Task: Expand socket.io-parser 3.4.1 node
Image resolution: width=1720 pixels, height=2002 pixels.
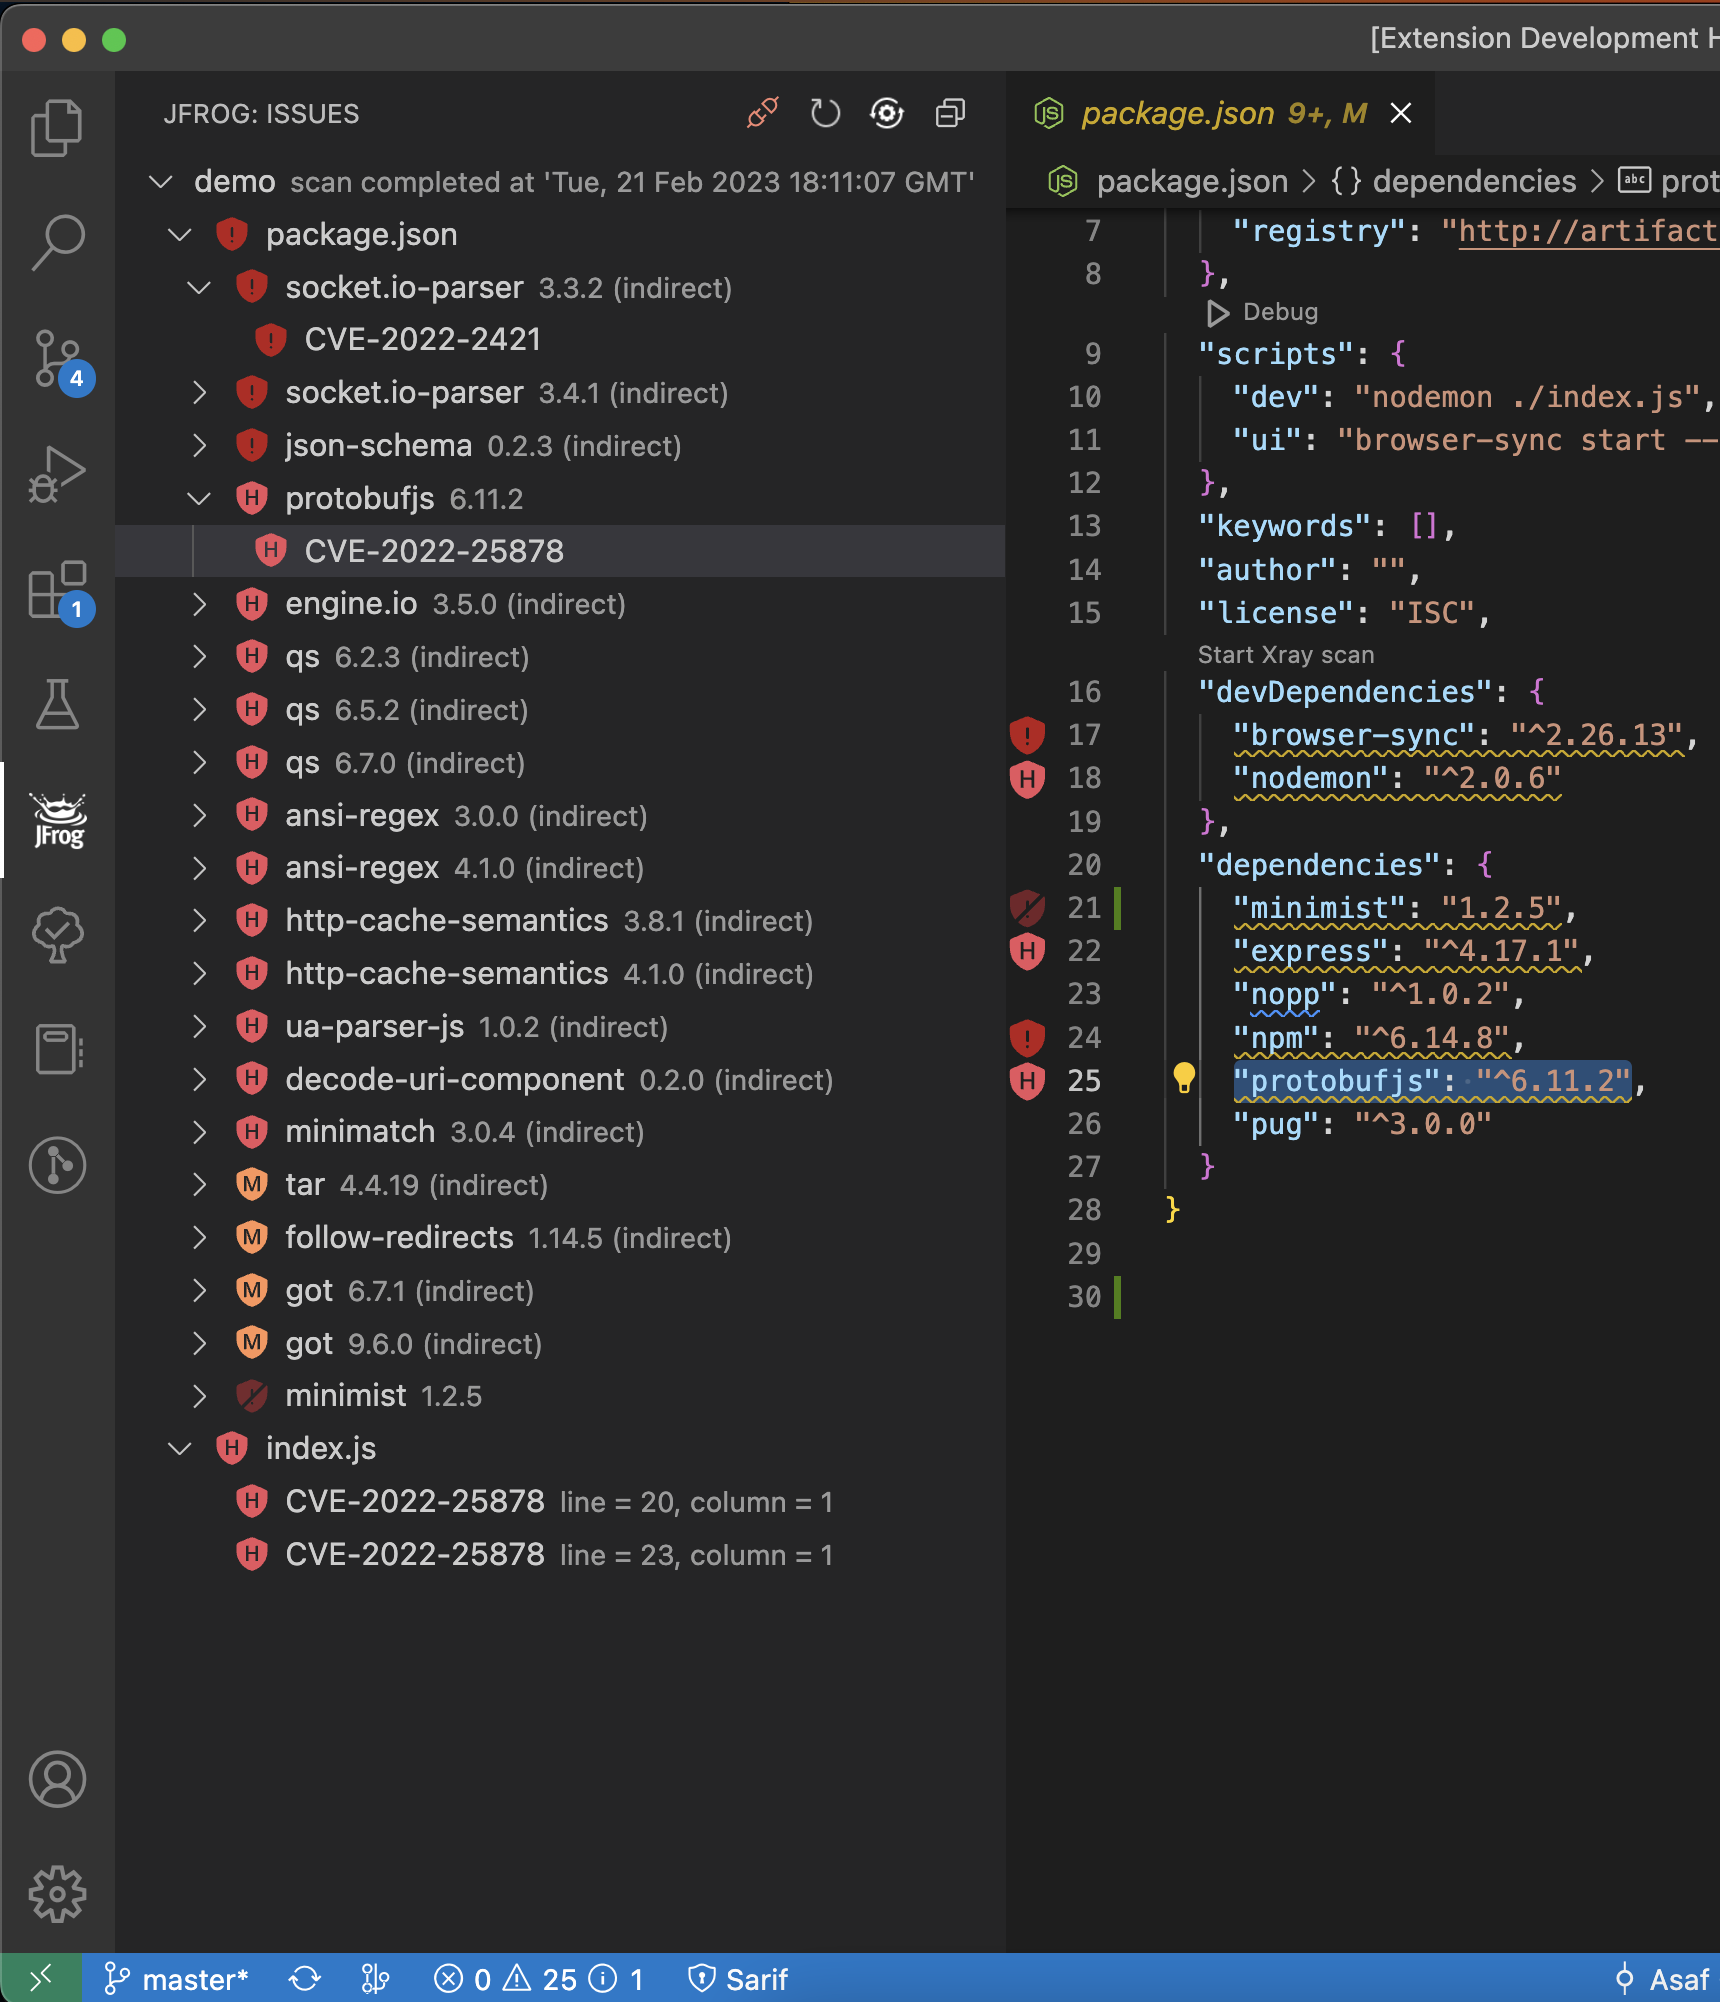Action: pyautogui.click(x=200, y=393)
